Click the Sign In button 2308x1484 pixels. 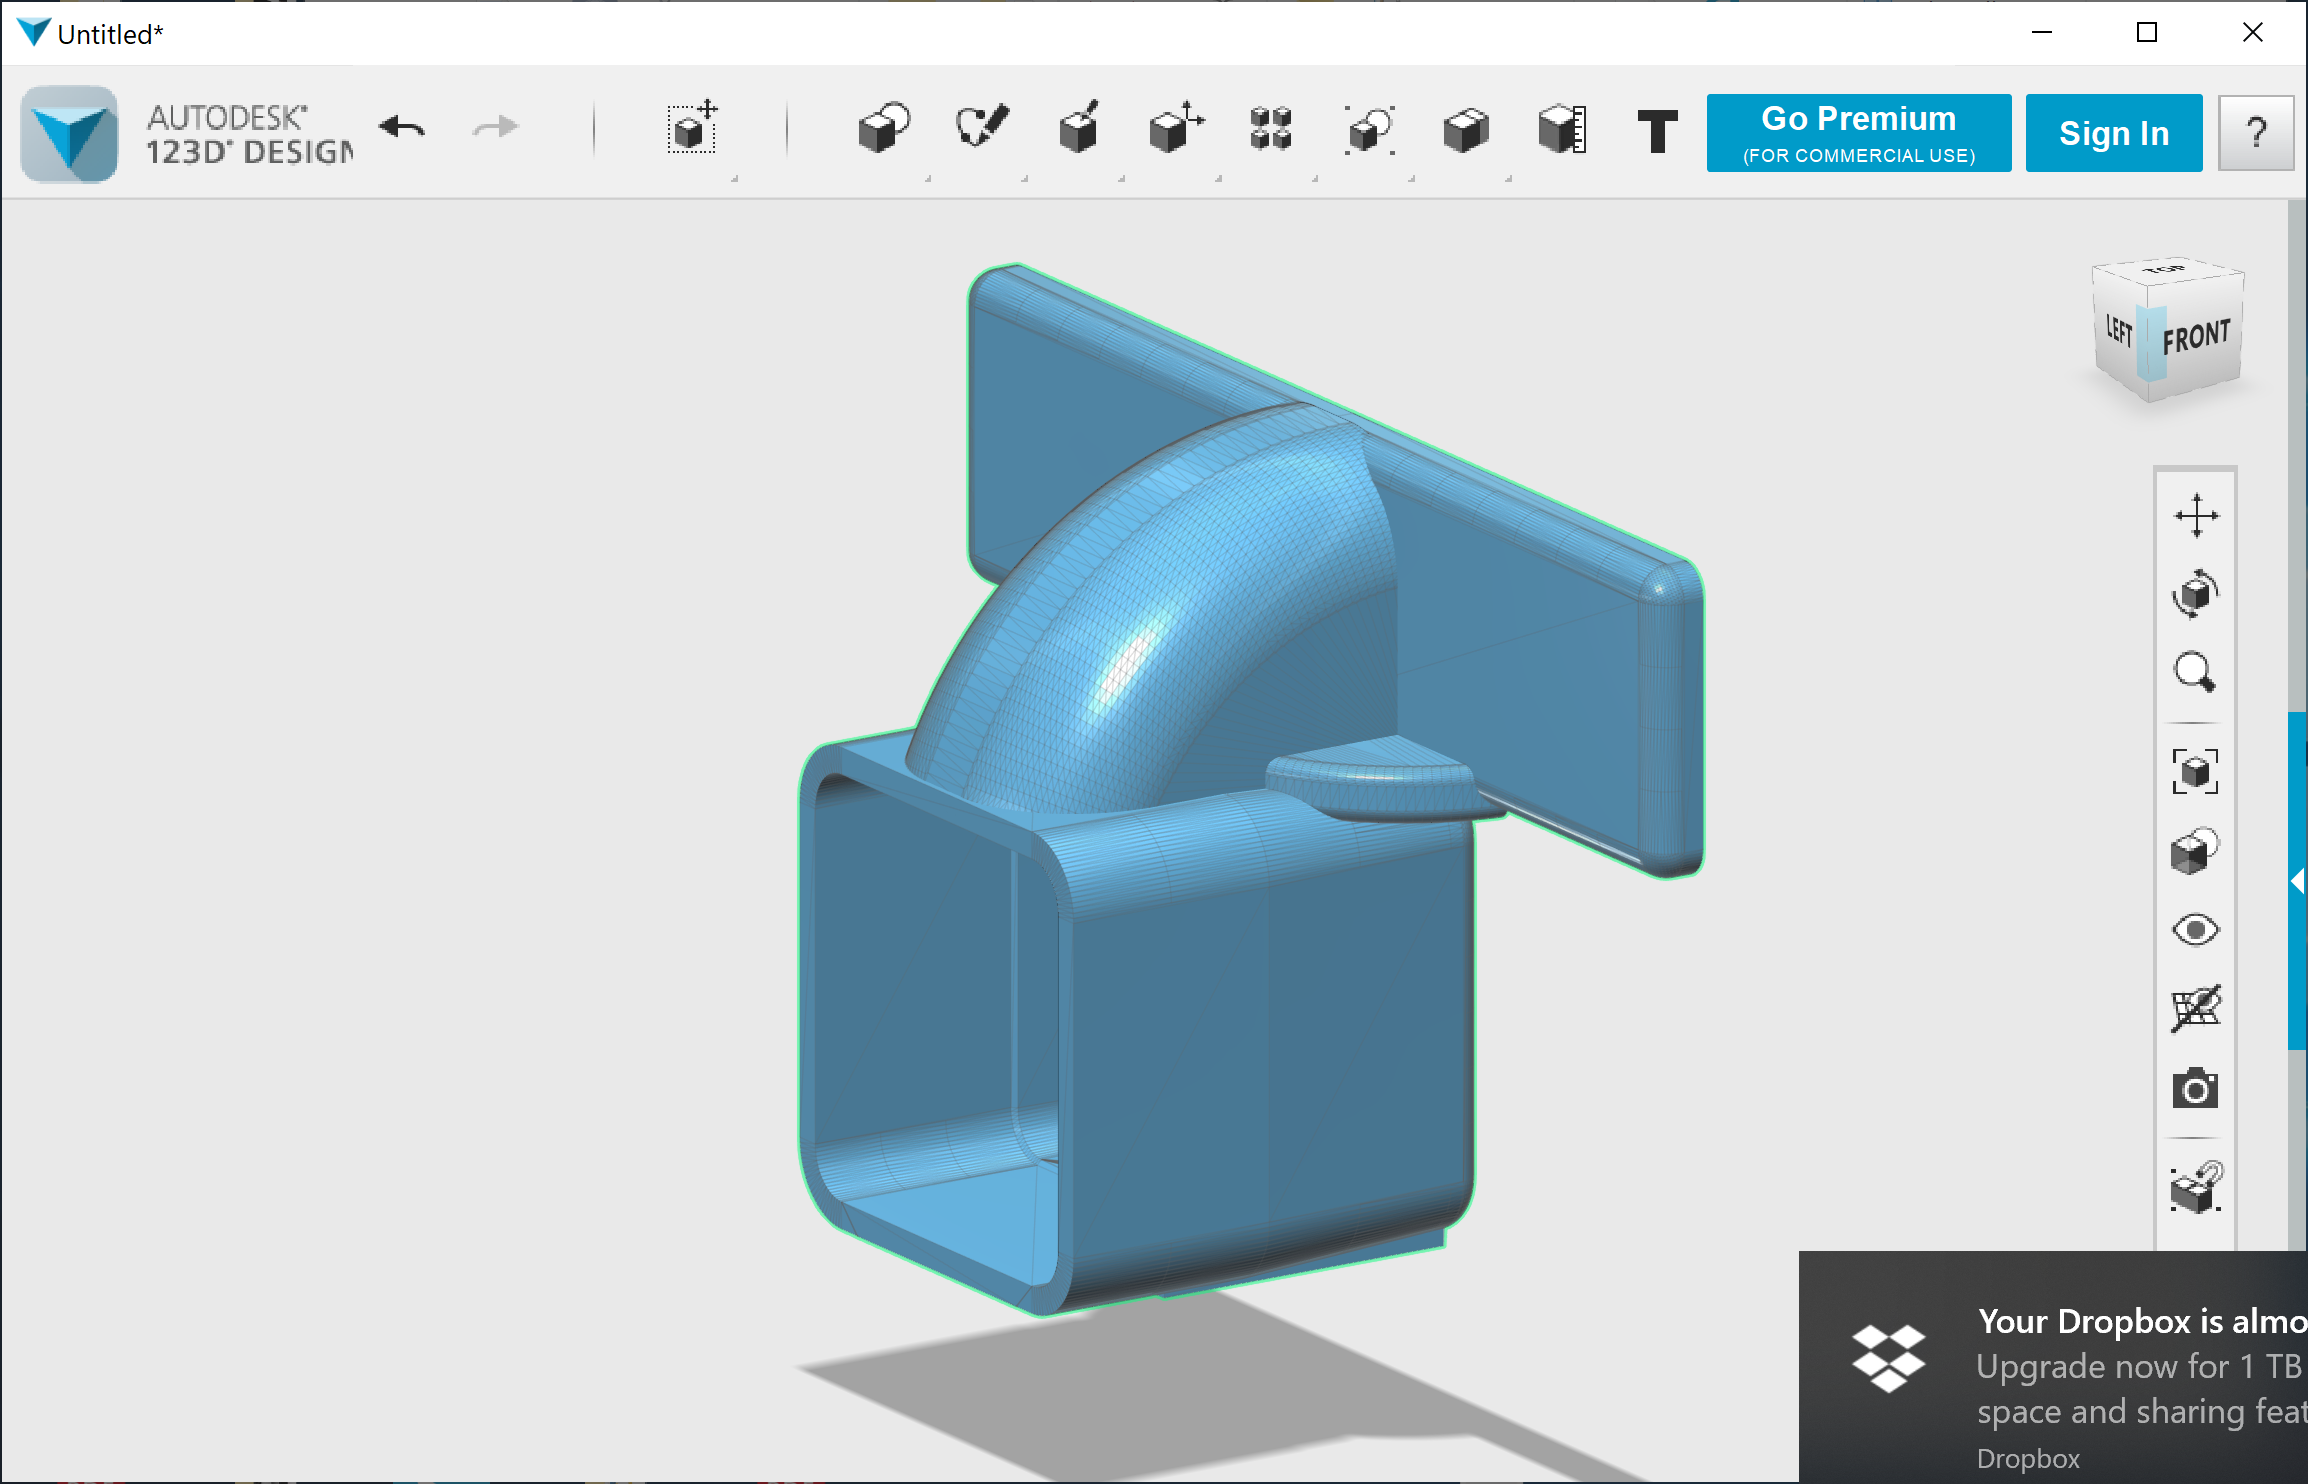click(2113, 133)
